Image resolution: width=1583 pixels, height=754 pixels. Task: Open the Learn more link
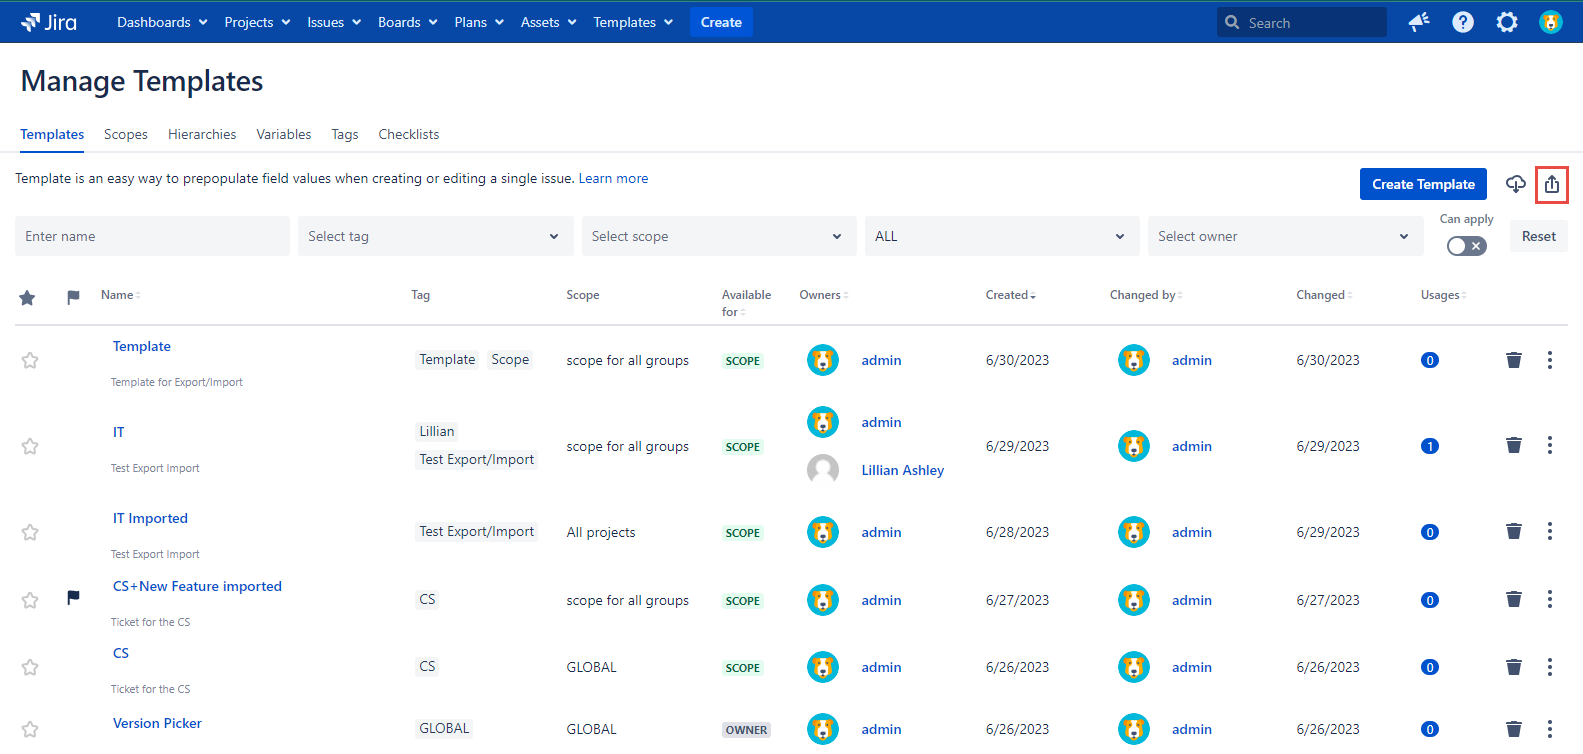coord(613,178)
